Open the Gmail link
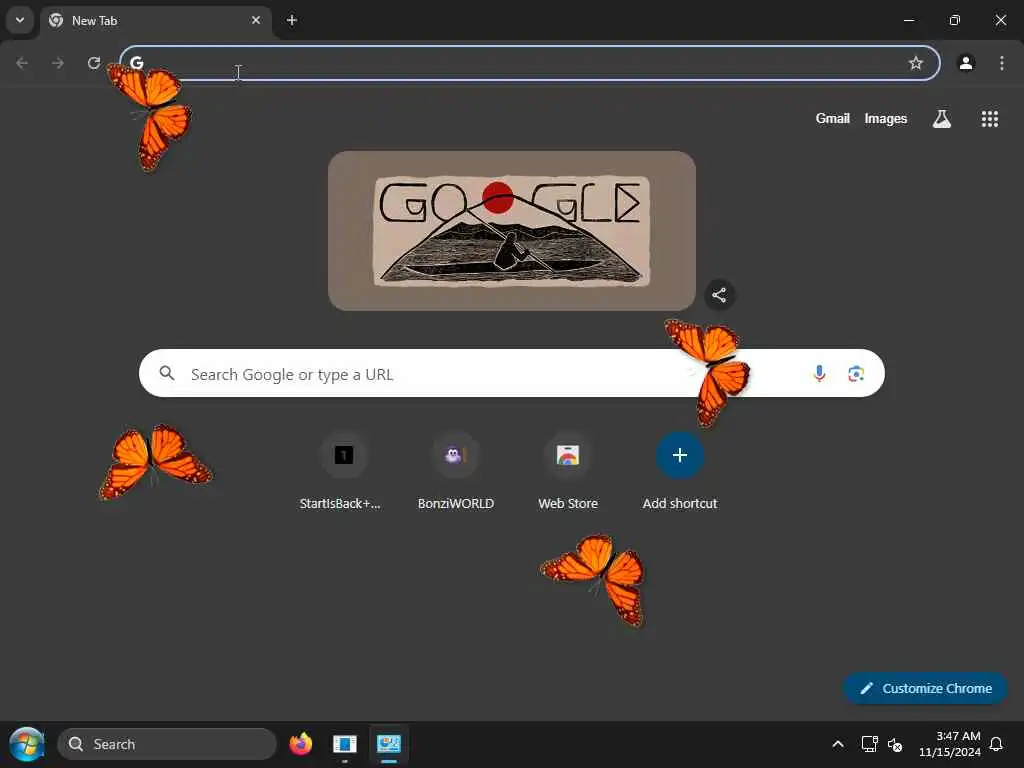 coord(833,118)
